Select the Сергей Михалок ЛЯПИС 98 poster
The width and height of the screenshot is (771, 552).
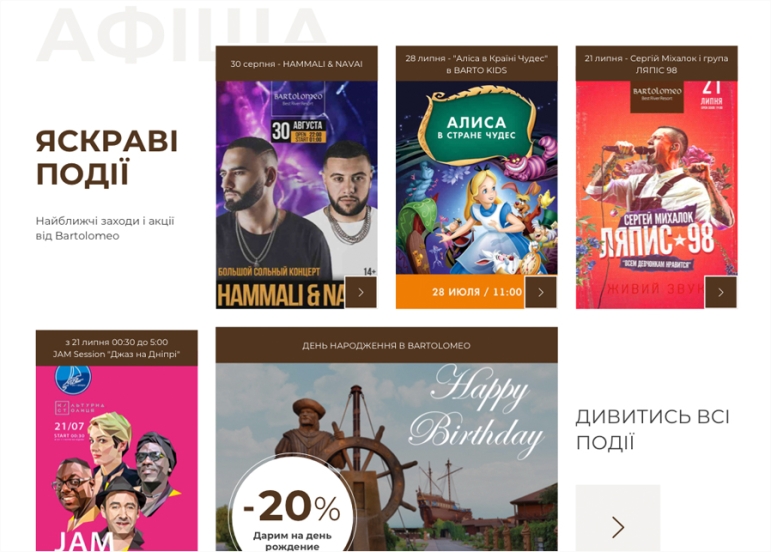656,195
